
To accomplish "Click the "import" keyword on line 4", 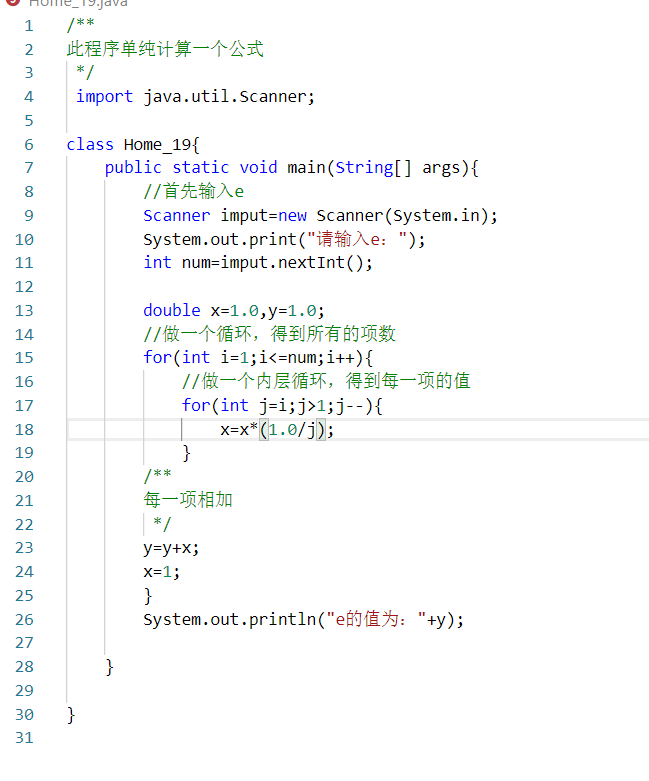I will 105,97.
